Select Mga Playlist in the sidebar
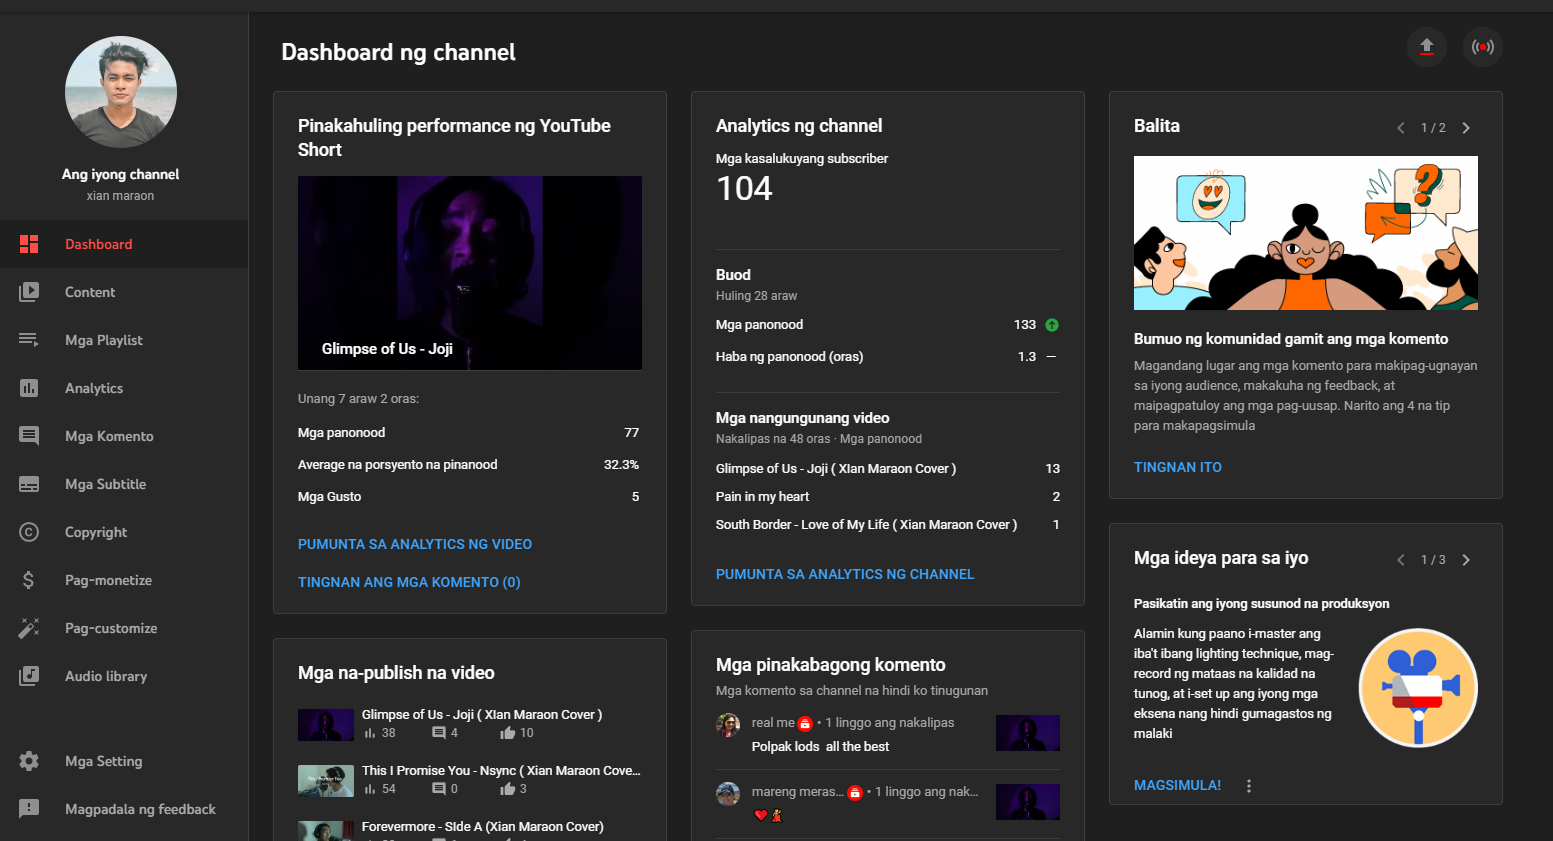Screen dimensions: 1553x841 point(104,340)
